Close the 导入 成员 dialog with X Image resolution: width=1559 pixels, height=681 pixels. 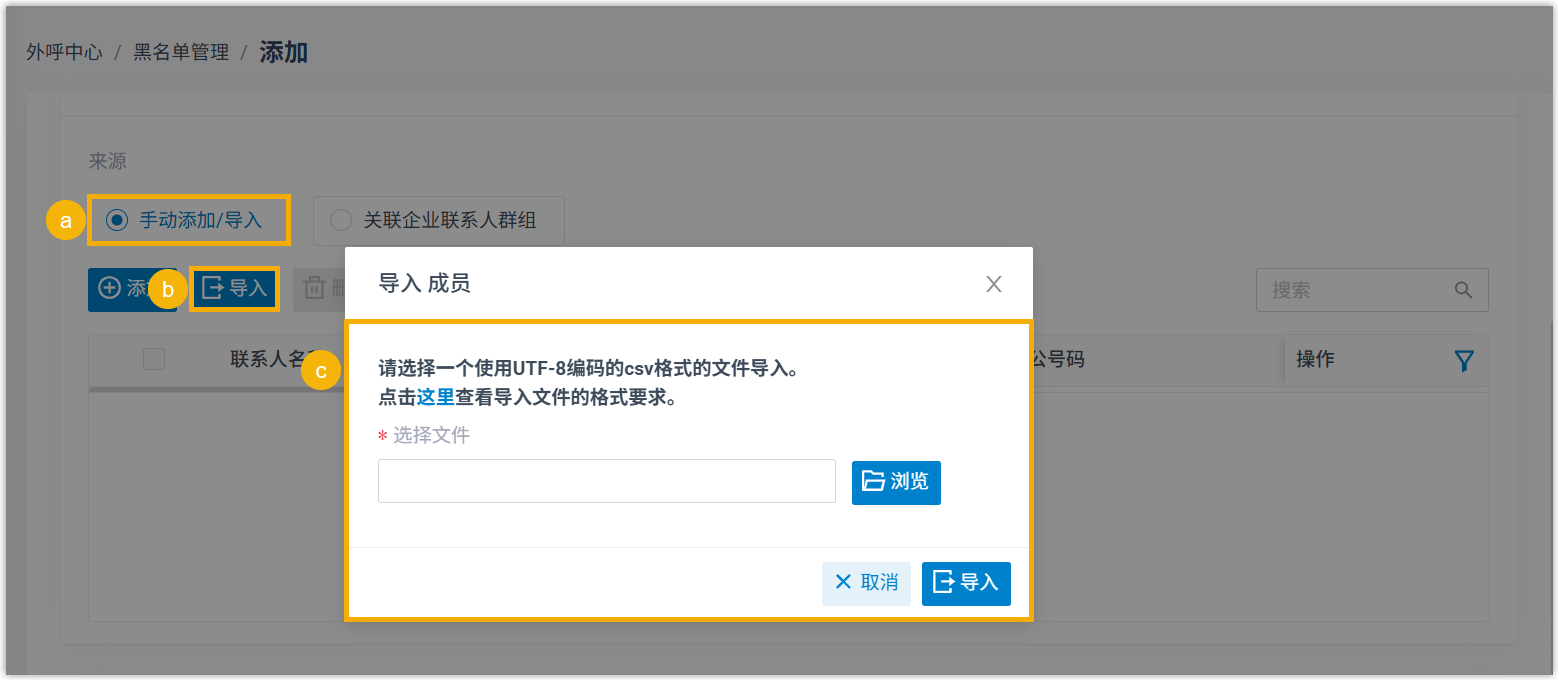[993, 284]
